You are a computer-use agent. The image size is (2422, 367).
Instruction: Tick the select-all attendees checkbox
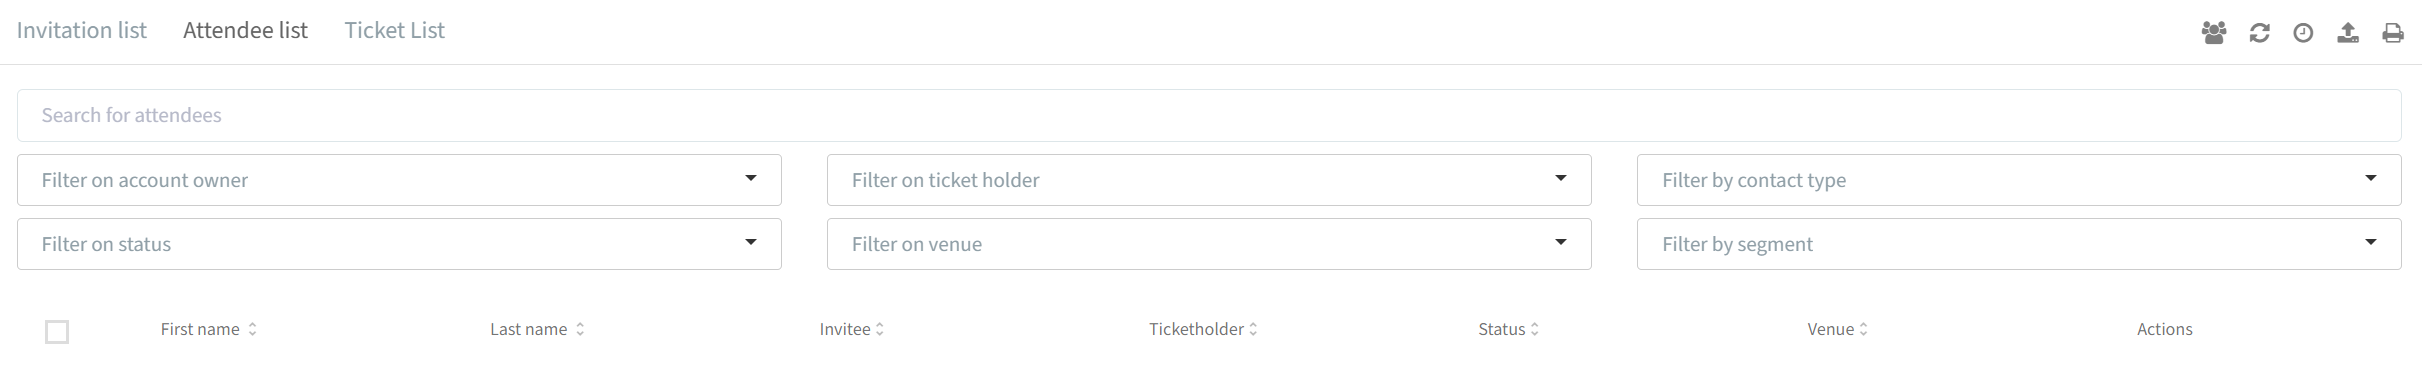point(57,332)
